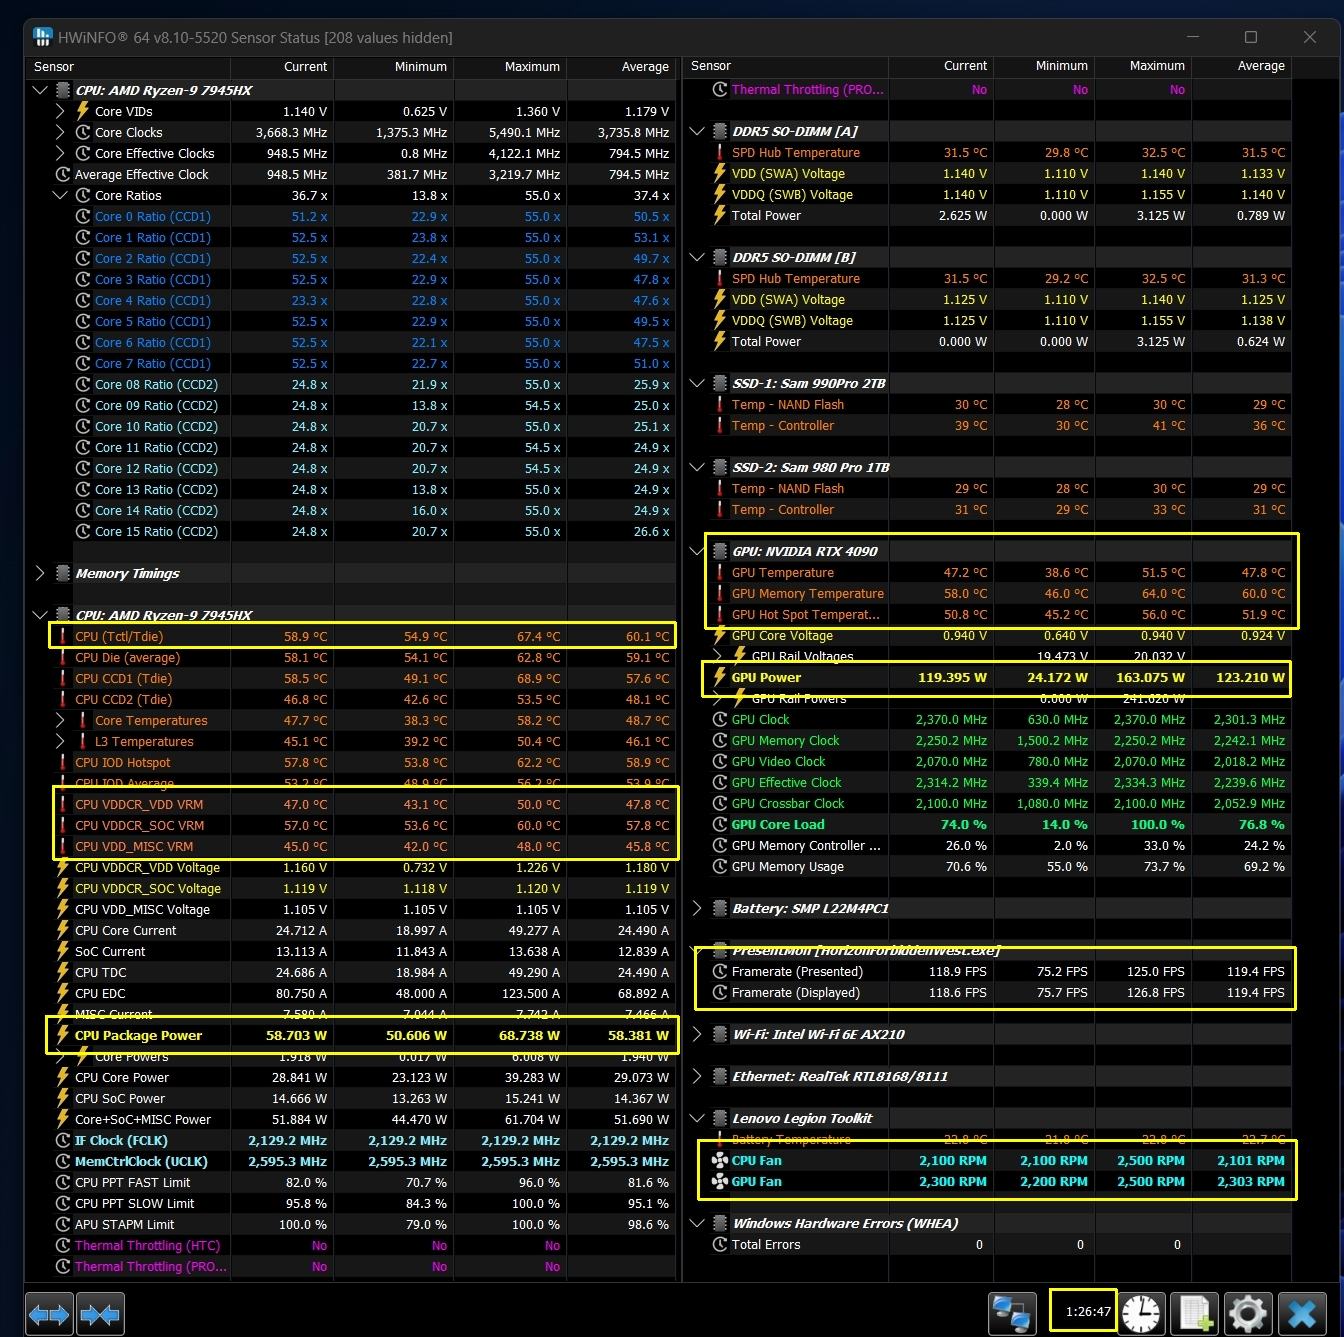1344x1337 pixels.
Task: Expand the Core Temperatures row
Action: point(60,721)
